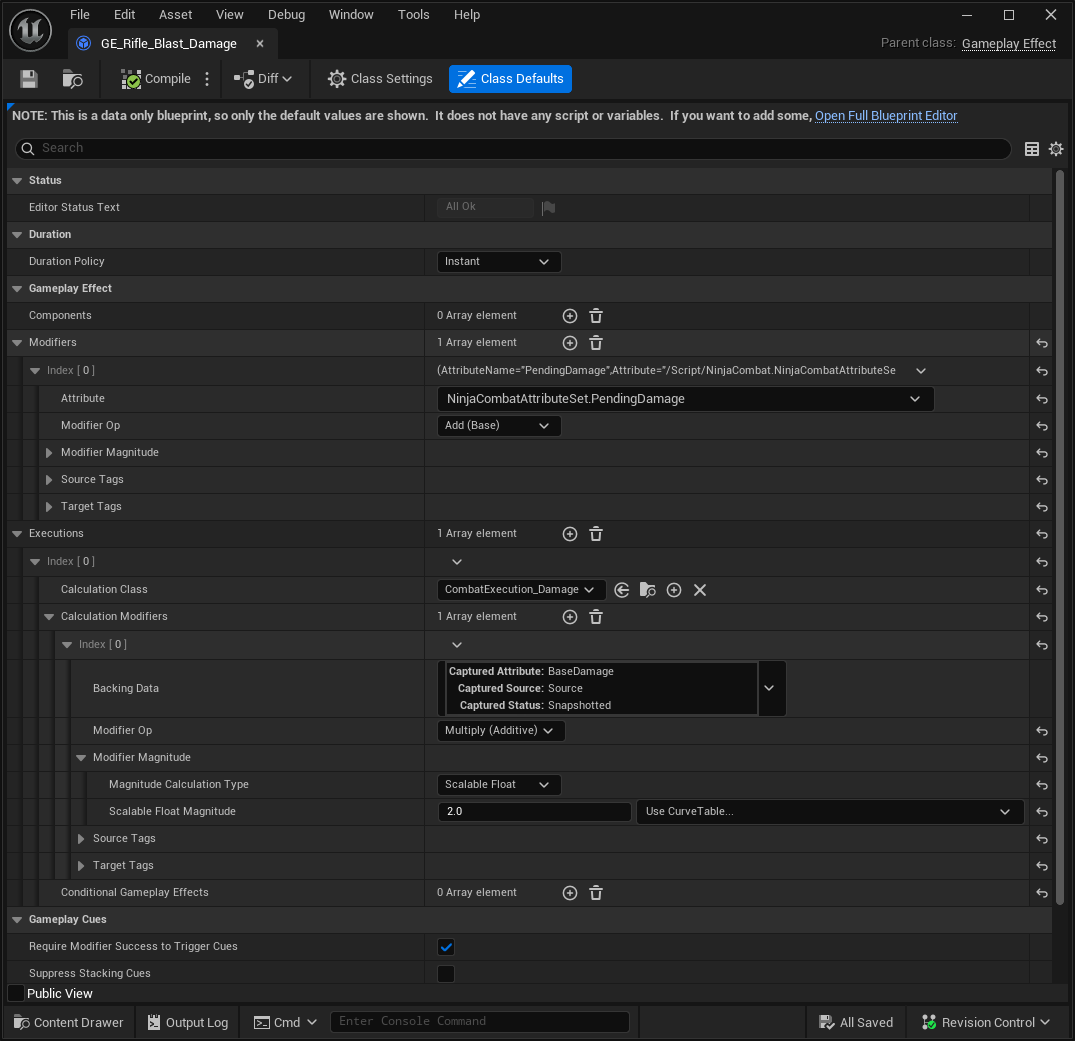This screenshot has width=1075, height=1041.
Task: Add a new element to Modifiers array
Action: click(570, 343)
